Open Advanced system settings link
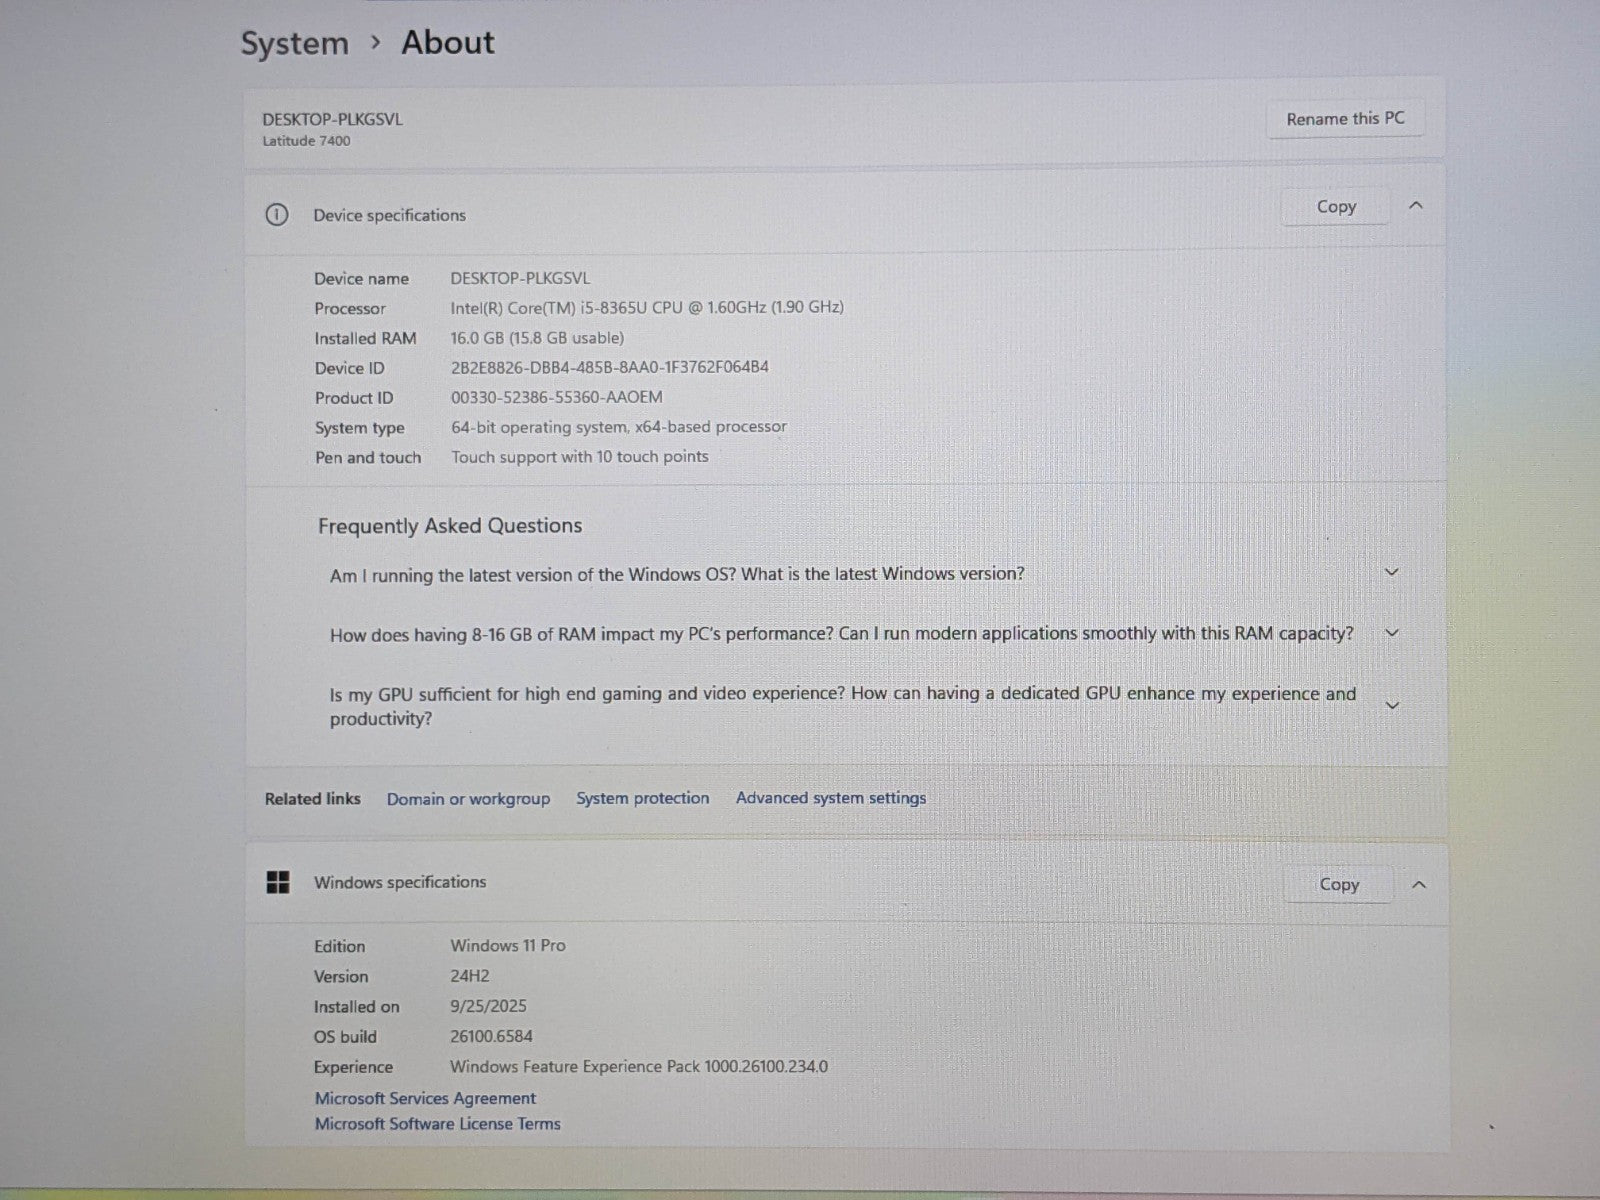 pyautogui.click(x=830, y=798)
